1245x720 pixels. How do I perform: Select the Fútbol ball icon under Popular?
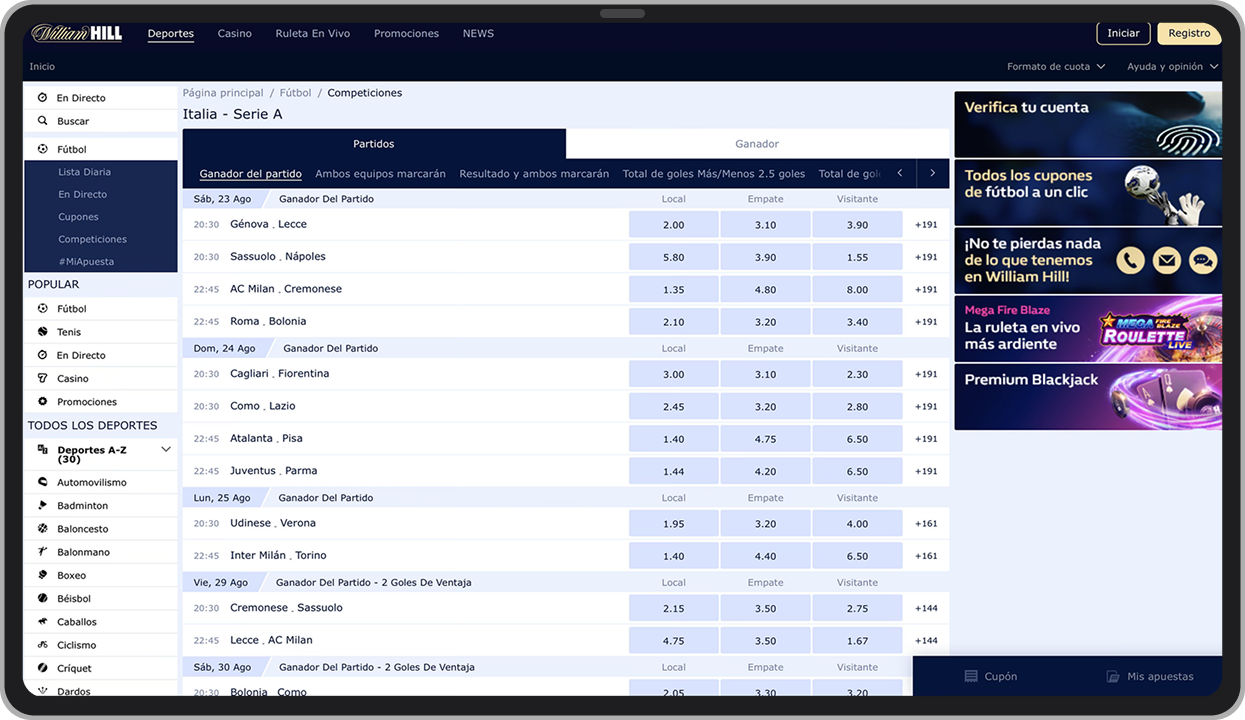pos(42,309)
